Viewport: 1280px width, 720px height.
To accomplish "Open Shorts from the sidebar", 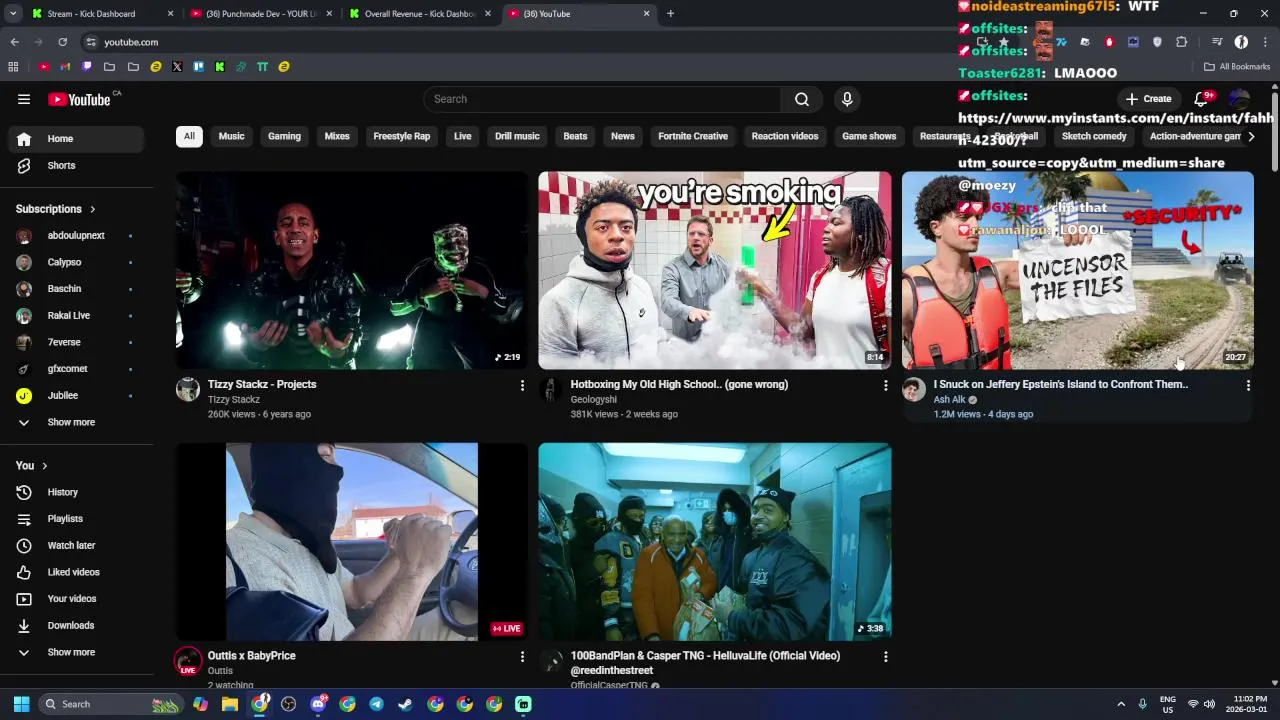I will coord(76,165).
